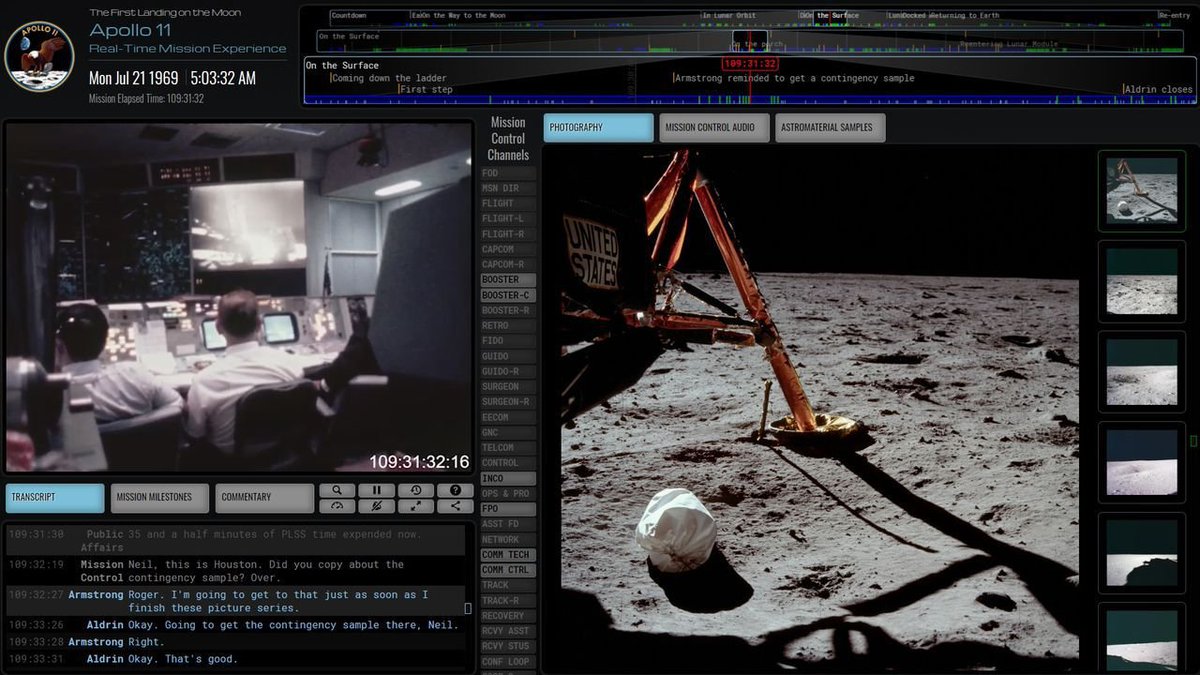Open help via the question mark icon
The image size is (1200, 675).
coord(455,490)
